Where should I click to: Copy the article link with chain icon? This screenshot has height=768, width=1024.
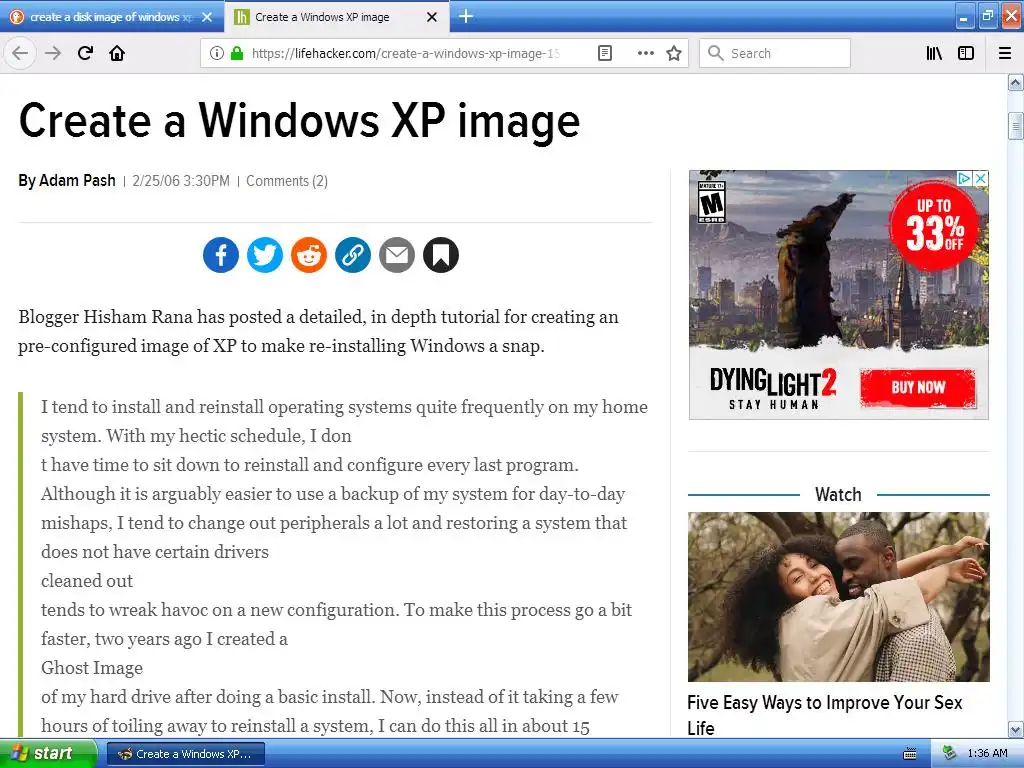click(353, 255)
